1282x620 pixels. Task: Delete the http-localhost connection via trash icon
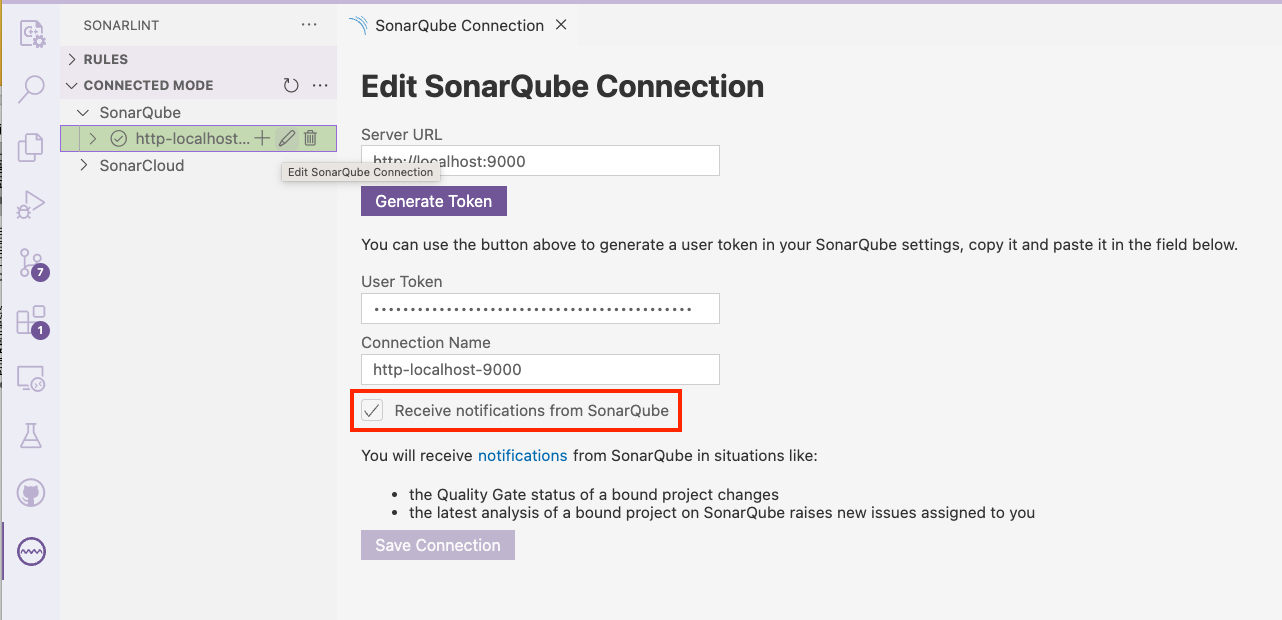pos(311,138)
